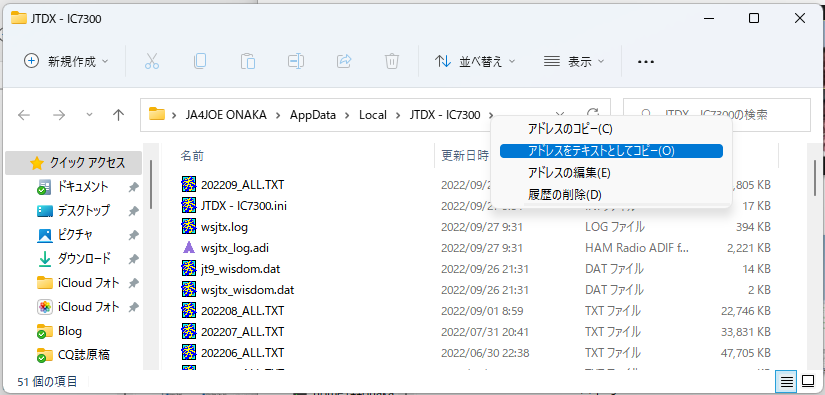The width and height of the screenshot is (825, 395).
Task: Open the 表示 view dropdown
Action: pyautogui.click(x=574, y=62)
